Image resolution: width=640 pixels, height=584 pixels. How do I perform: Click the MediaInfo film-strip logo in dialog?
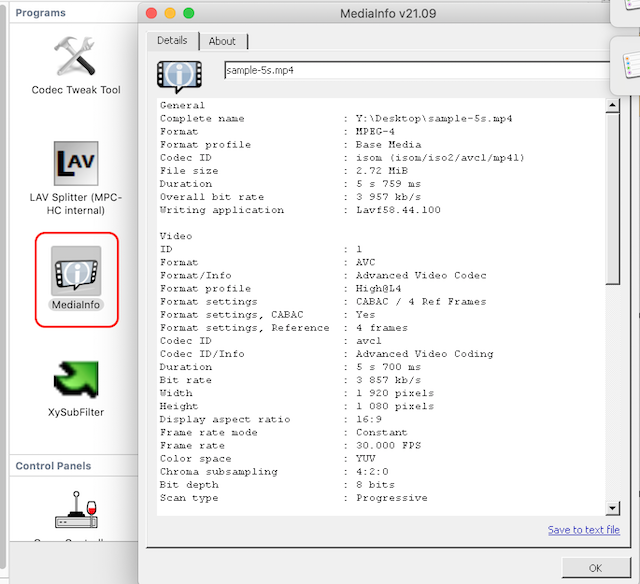coord(179,76)
